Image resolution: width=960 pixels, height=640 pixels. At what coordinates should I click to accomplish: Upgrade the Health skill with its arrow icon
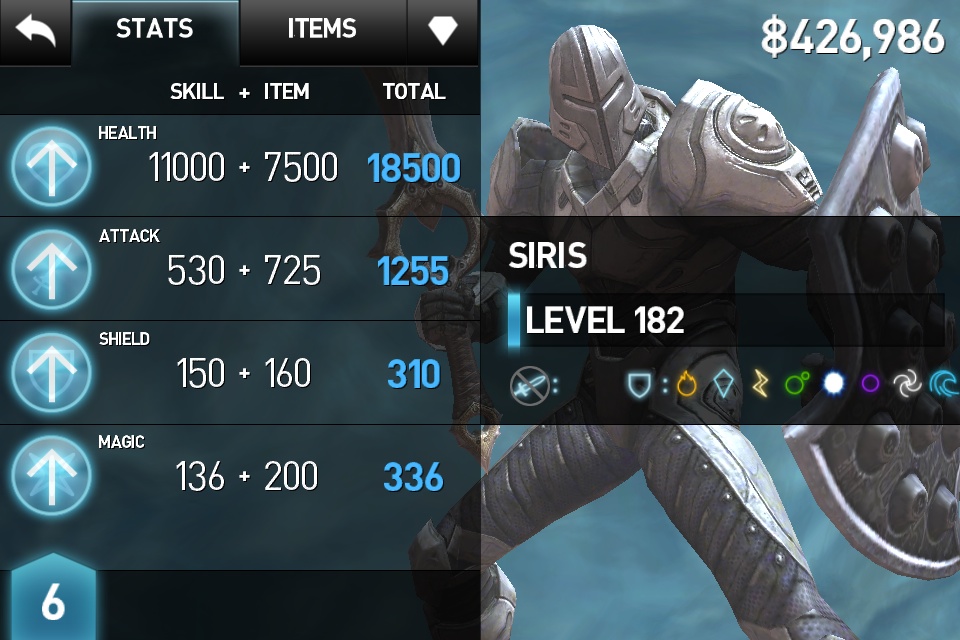(x=51, y=166)
